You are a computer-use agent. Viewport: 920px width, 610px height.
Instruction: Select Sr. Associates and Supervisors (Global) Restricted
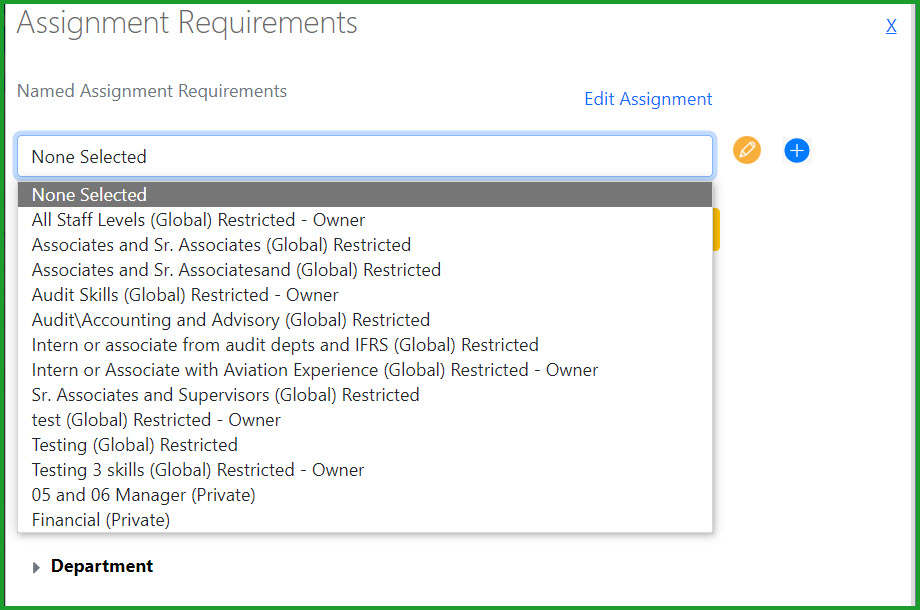coord(365,395)
